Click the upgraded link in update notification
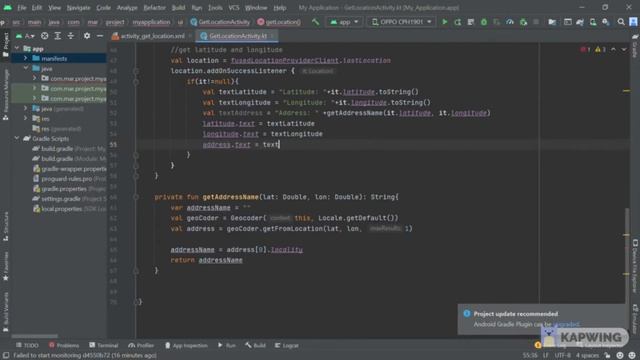 pos(567,324)
